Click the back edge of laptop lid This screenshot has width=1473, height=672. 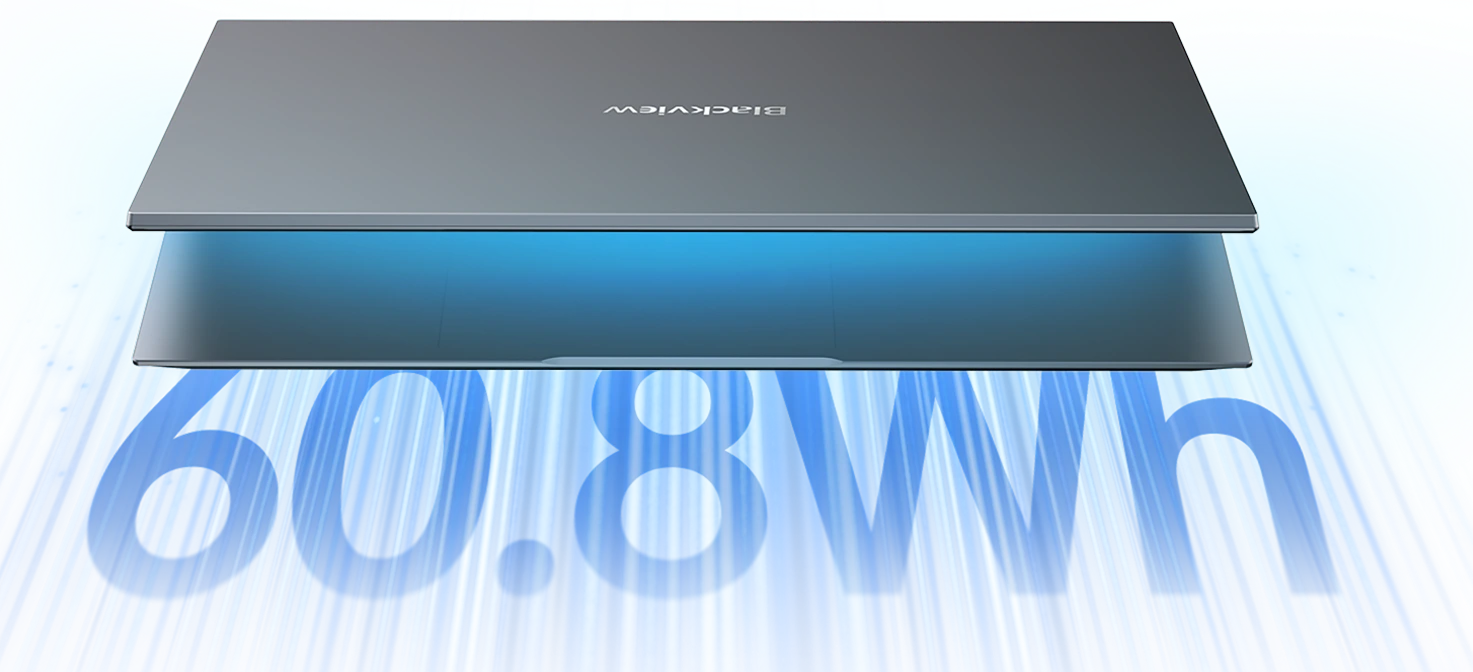click(x=692, y=19)
